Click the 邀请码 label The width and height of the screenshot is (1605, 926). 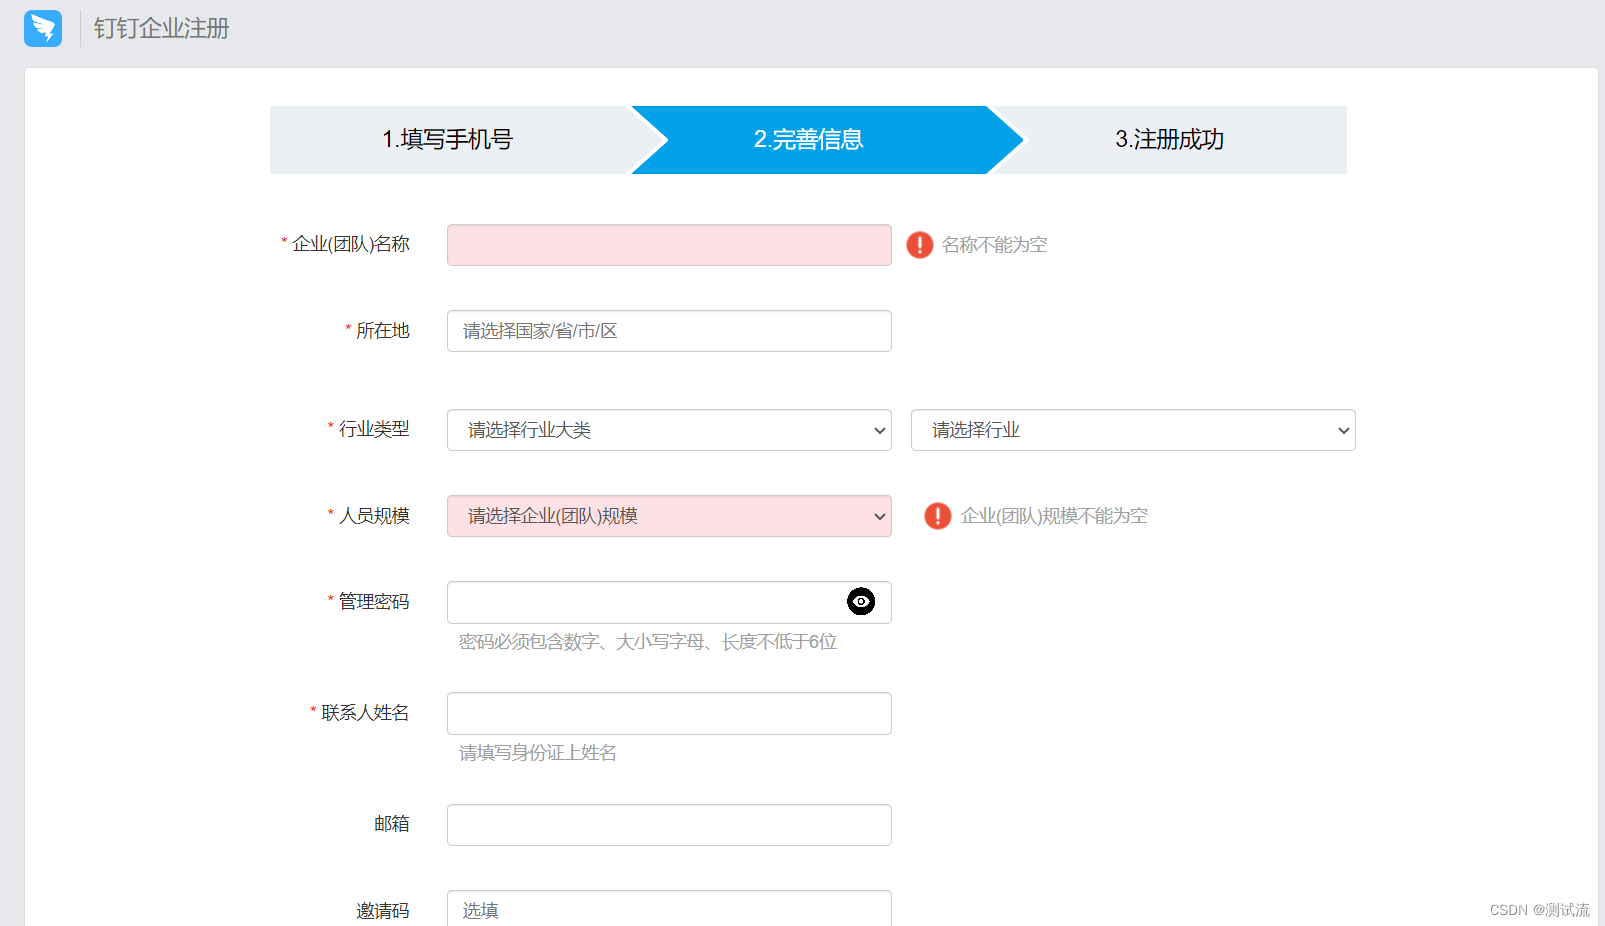tap(383, 911)
